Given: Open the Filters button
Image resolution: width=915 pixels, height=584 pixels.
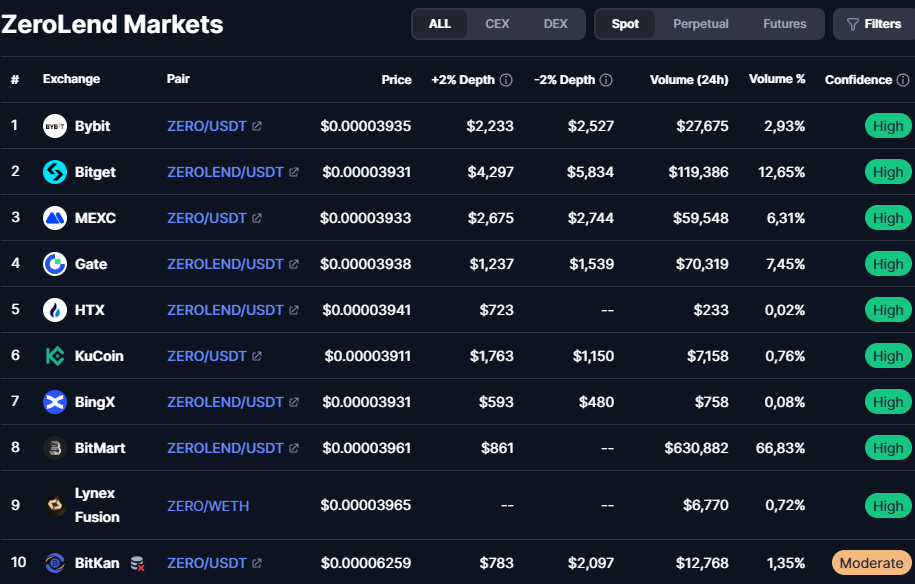Looking at the screenshot, I should 874,24.
